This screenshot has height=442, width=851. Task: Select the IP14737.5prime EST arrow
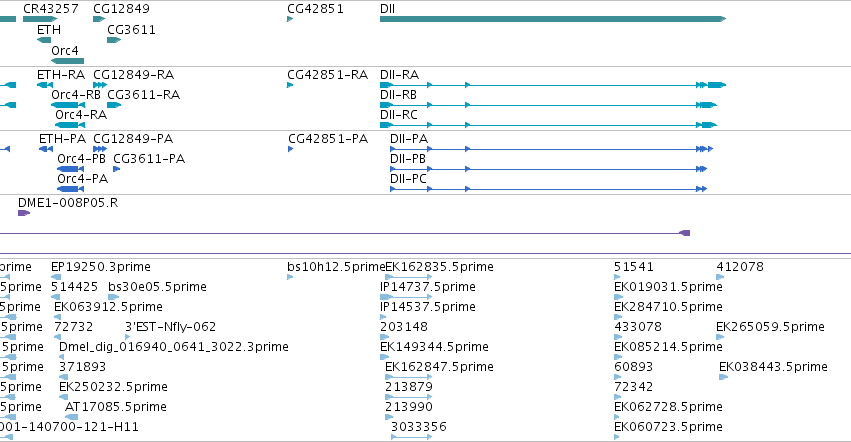(406, 297)
